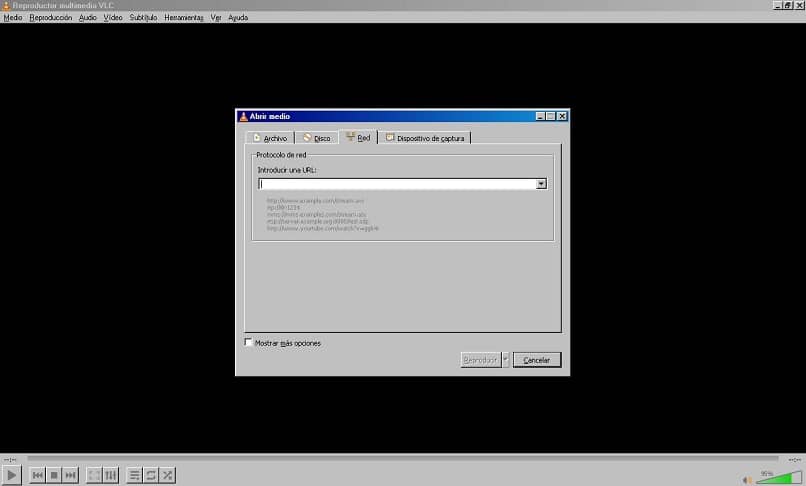Screen dimensions: 806x486
Task: Enable Mostrar más opciones checkbox
Action: 249,343
